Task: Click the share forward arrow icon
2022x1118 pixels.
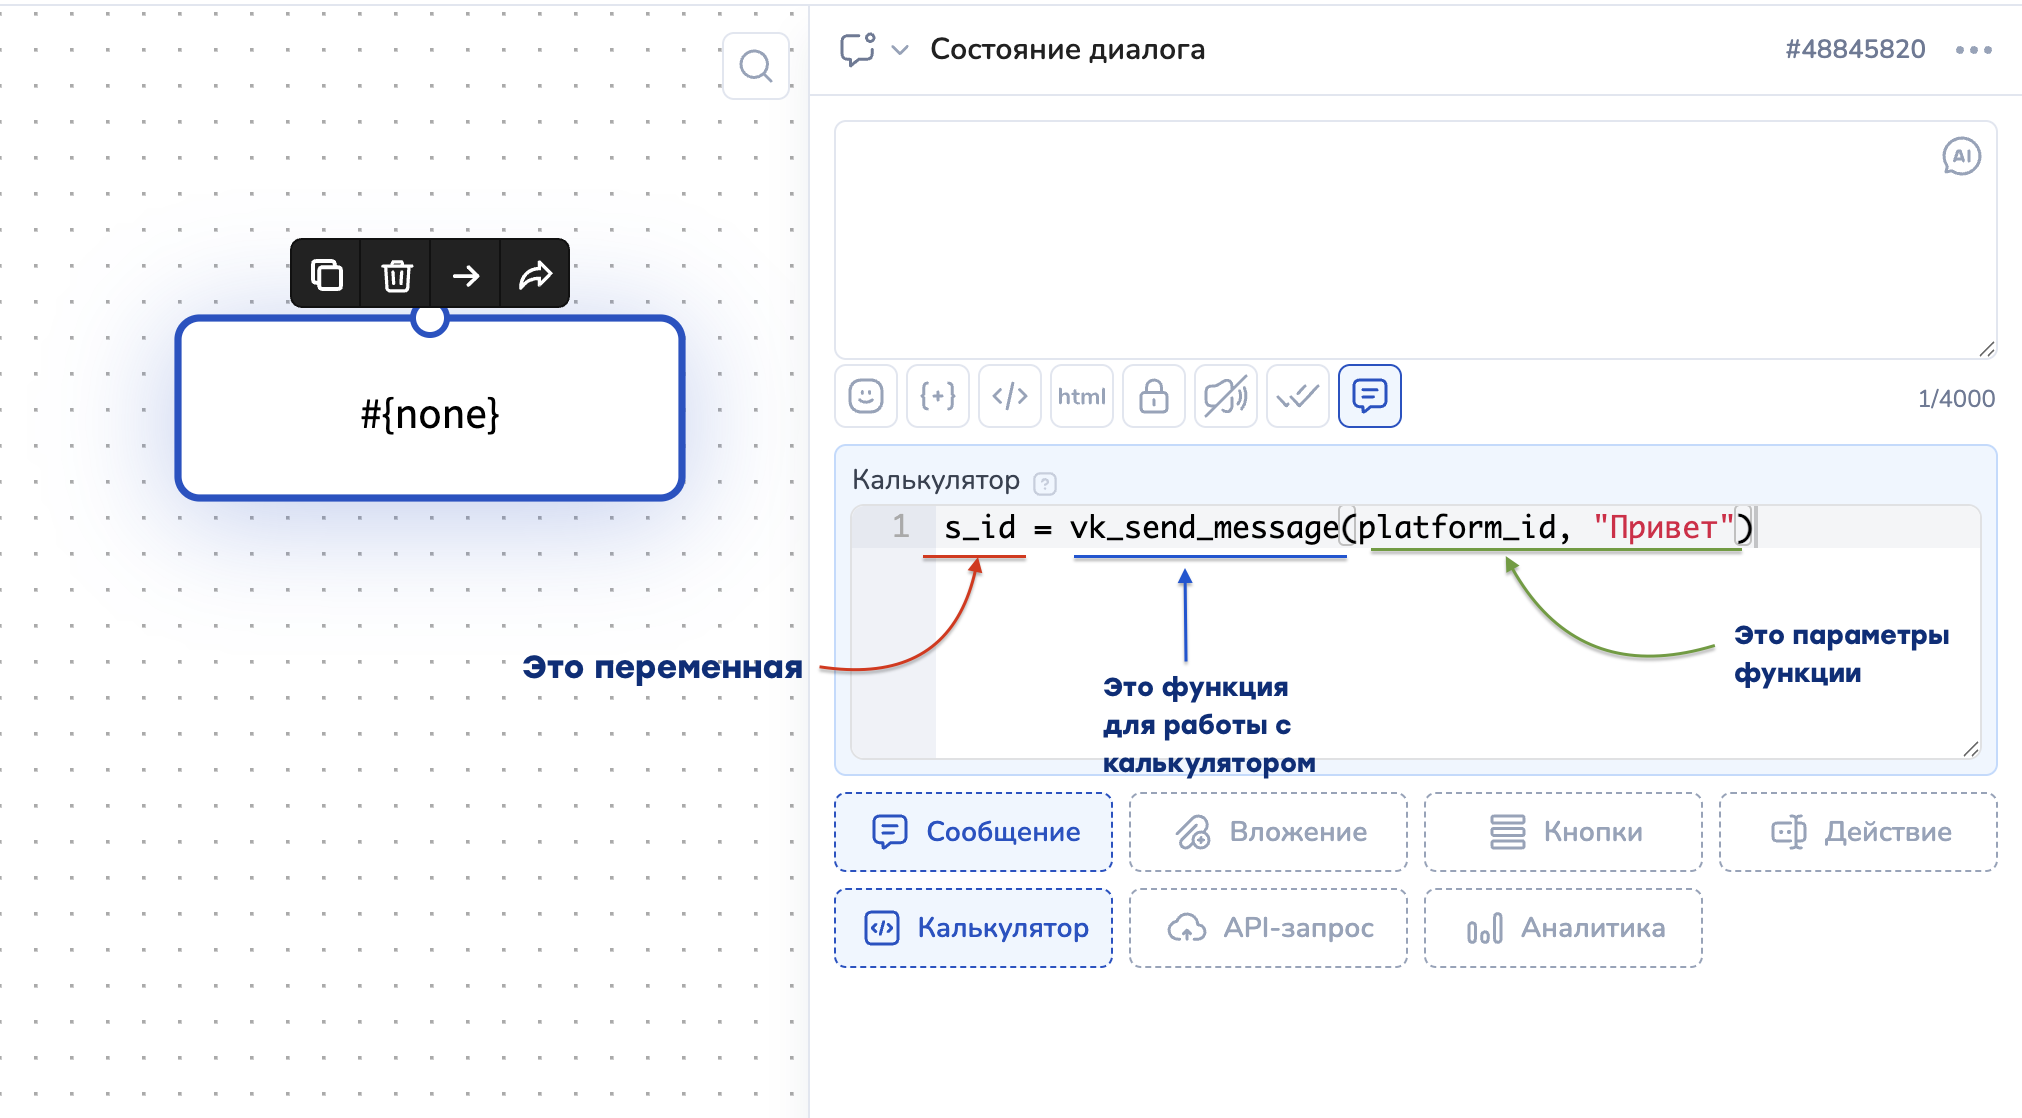Action: 535,274
